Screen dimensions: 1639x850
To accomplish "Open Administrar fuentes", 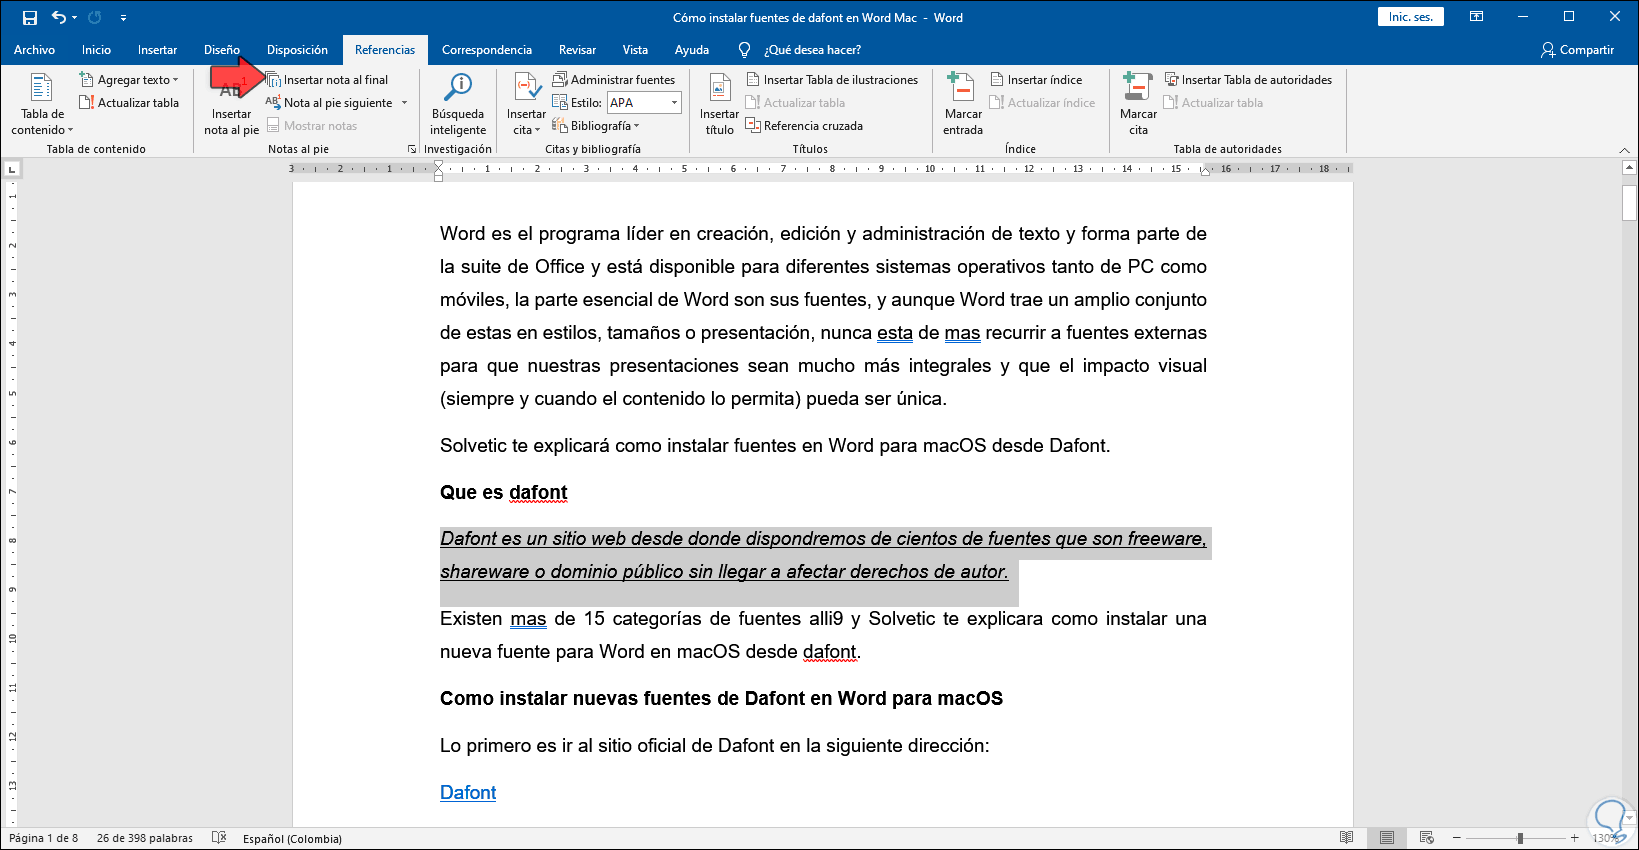I will [x=614, y=80].
